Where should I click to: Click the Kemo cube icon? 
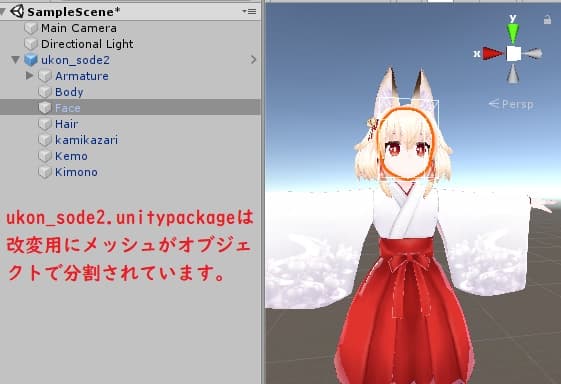[45, 156]
